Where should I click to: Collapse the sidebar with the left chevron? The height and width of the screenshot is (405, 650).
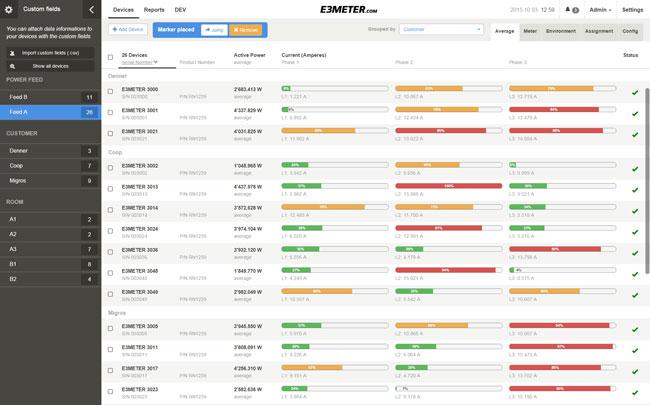[x=92, y=9]
